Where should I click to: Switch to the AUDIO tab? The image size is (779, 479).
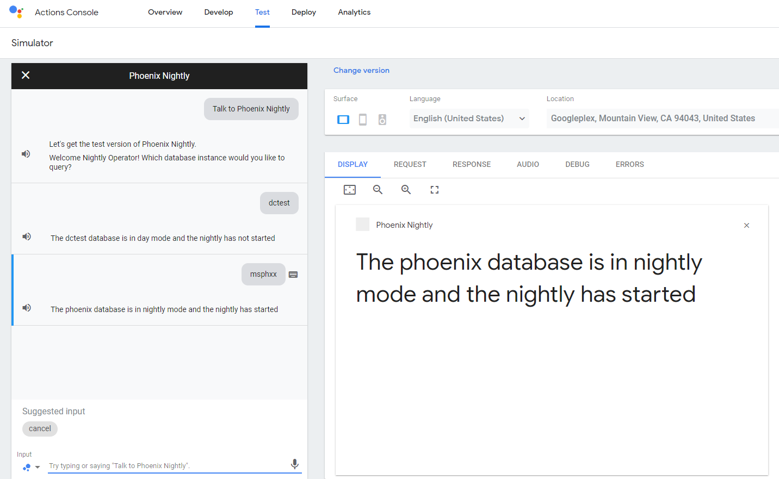pos(528,164)
